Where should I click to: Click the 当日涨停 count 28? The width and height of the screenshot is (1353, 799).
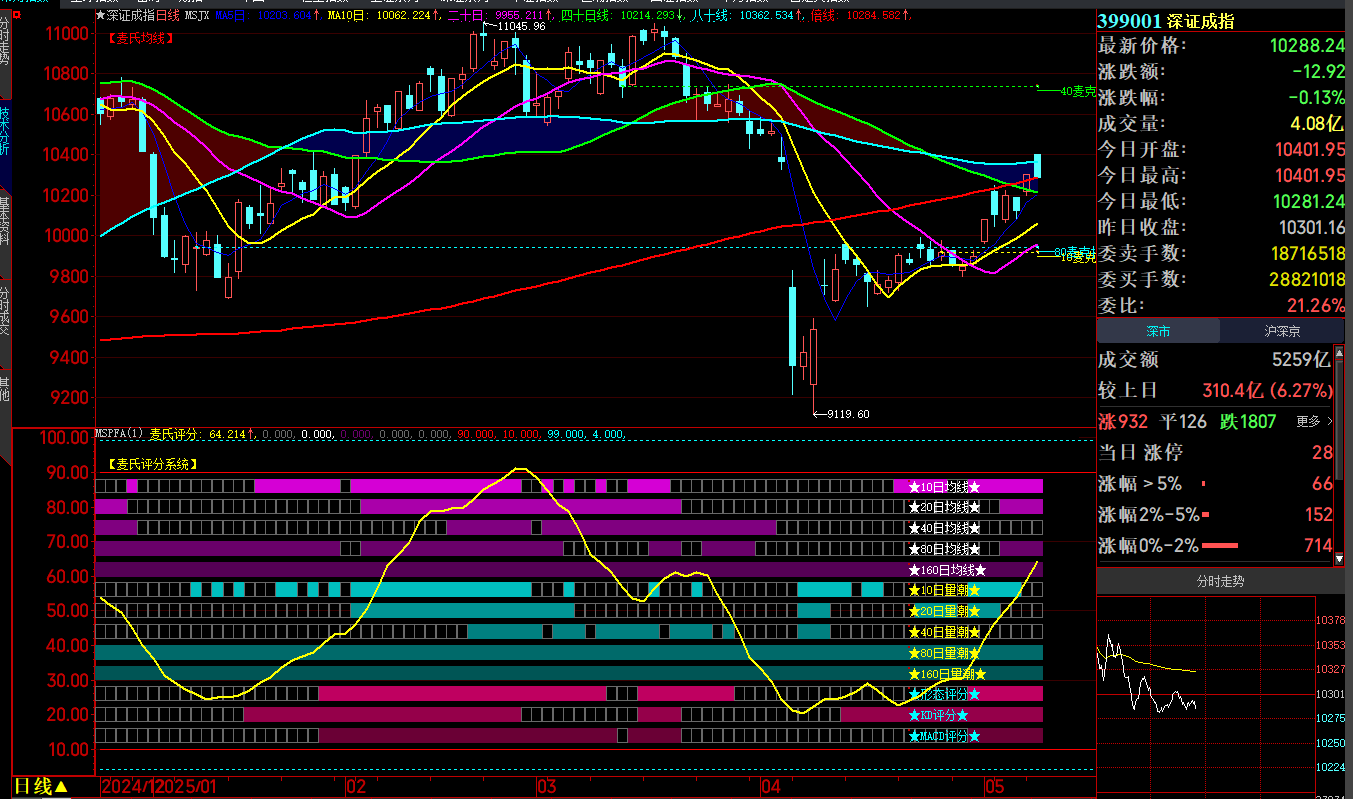click(1322, 453)
